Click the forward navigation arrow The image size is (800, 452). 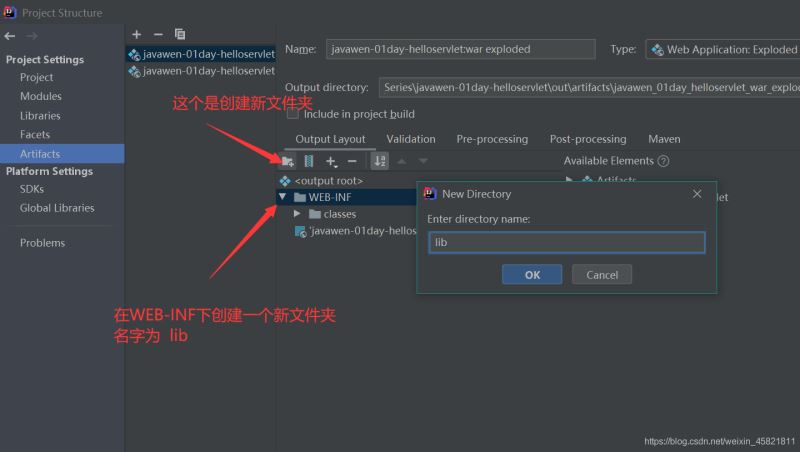pos(32,36)
